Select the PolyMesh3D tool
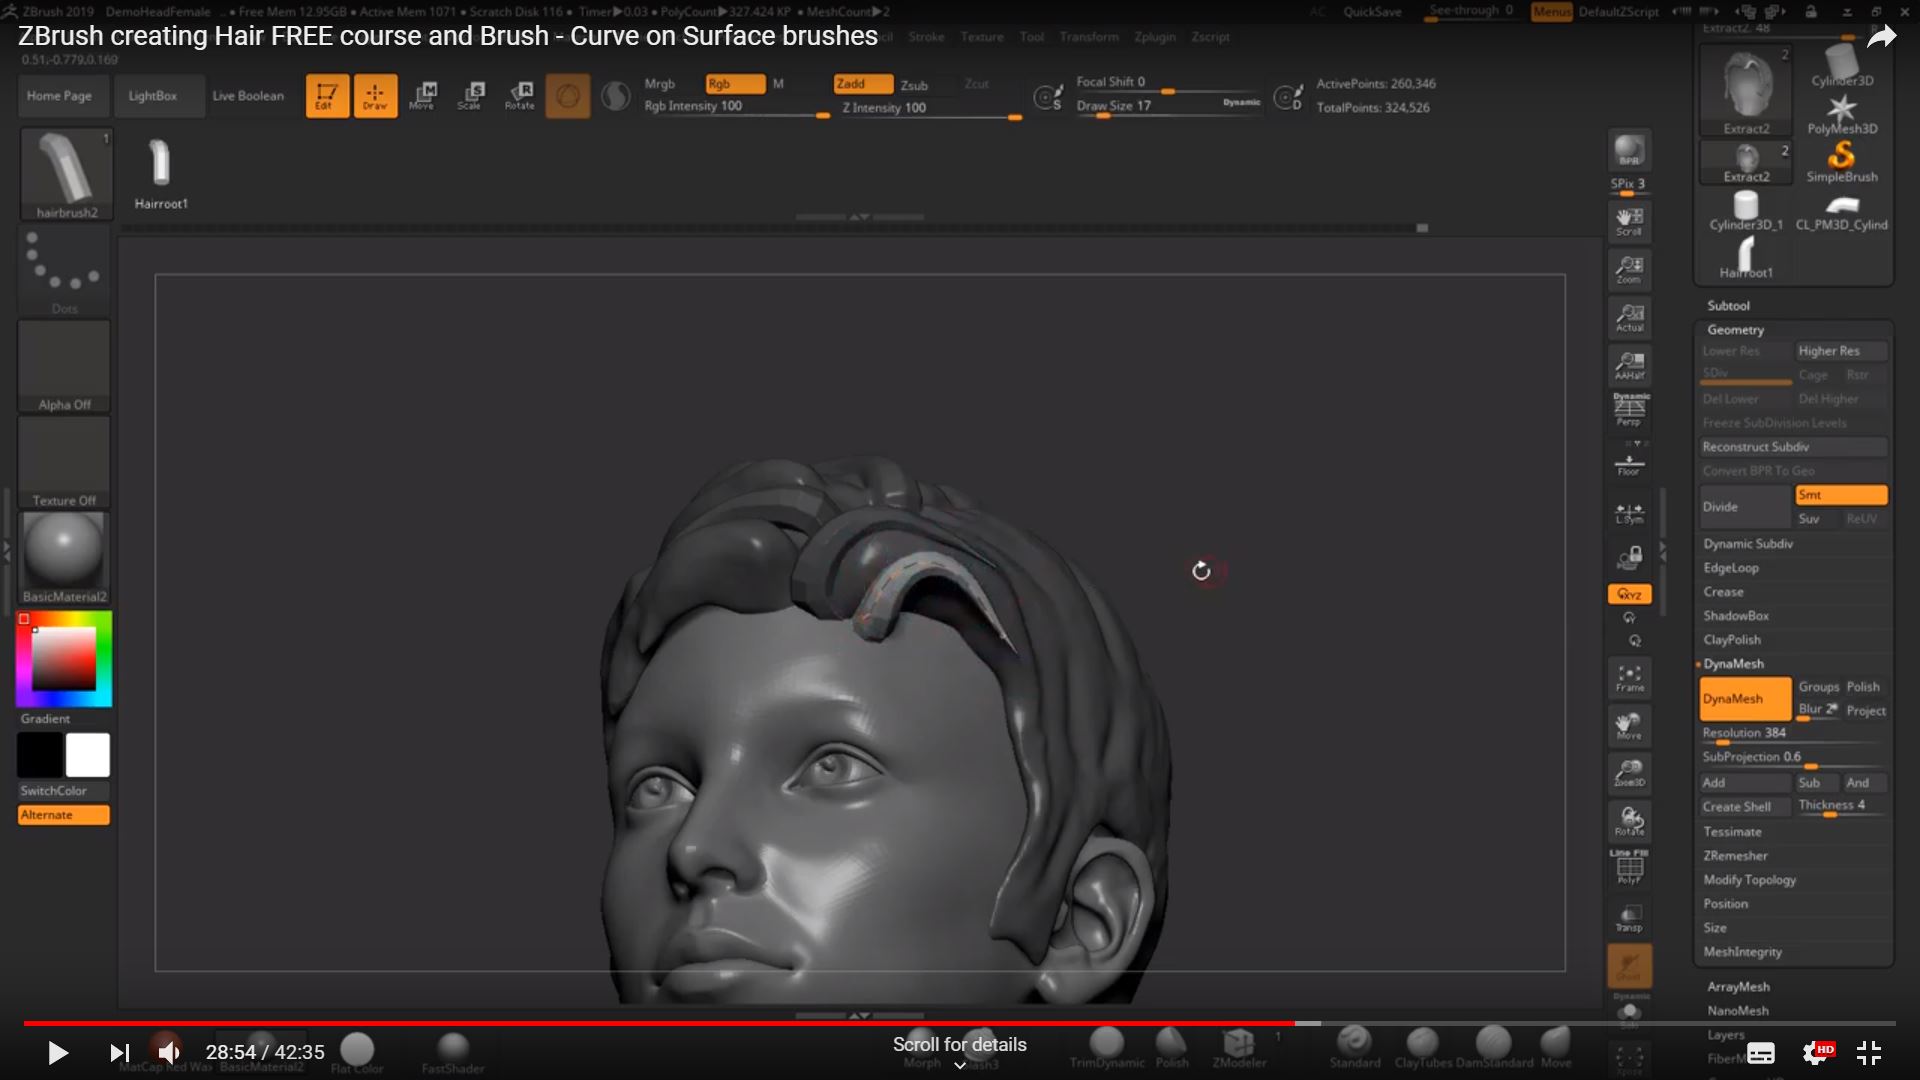Screen dimensions: 1920x1080 click(x=1841, y=114)
